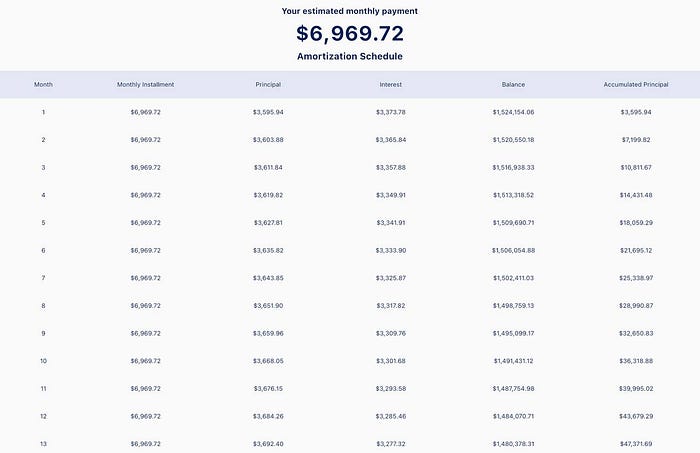Select month 1 balance $1,524,154.06
The image size is (700, 453).
click(513, 112)
